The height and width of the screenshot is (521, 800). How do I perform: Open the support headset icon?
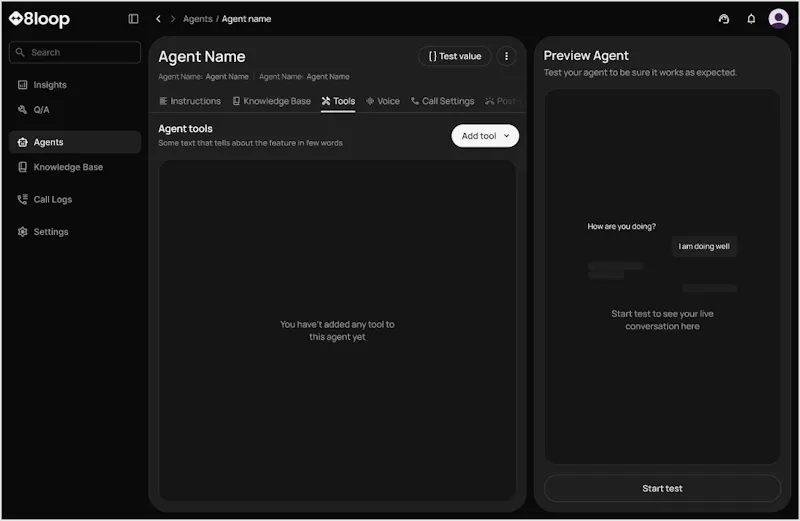coord(723,19)
